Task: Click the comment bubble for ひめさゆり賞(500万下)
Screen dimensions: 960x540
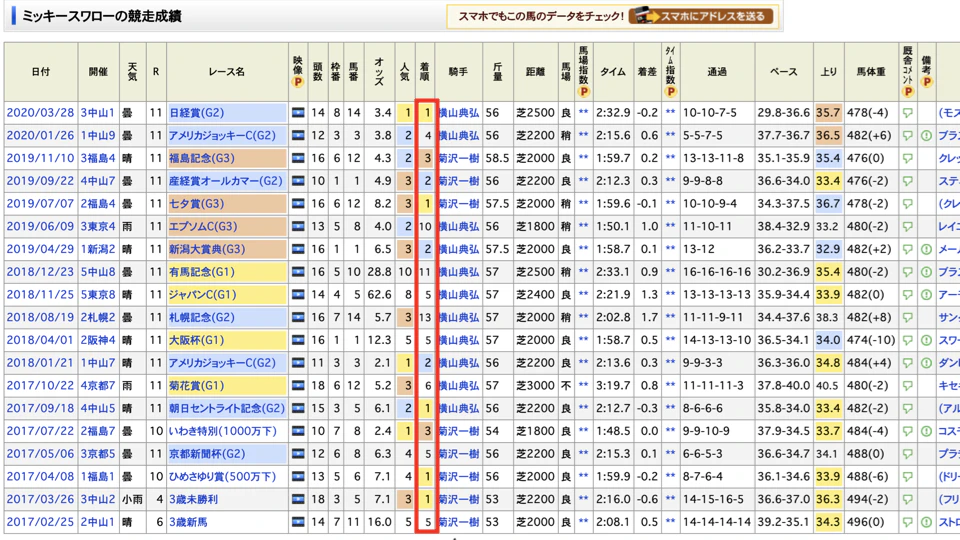Action: coord(907,477)
